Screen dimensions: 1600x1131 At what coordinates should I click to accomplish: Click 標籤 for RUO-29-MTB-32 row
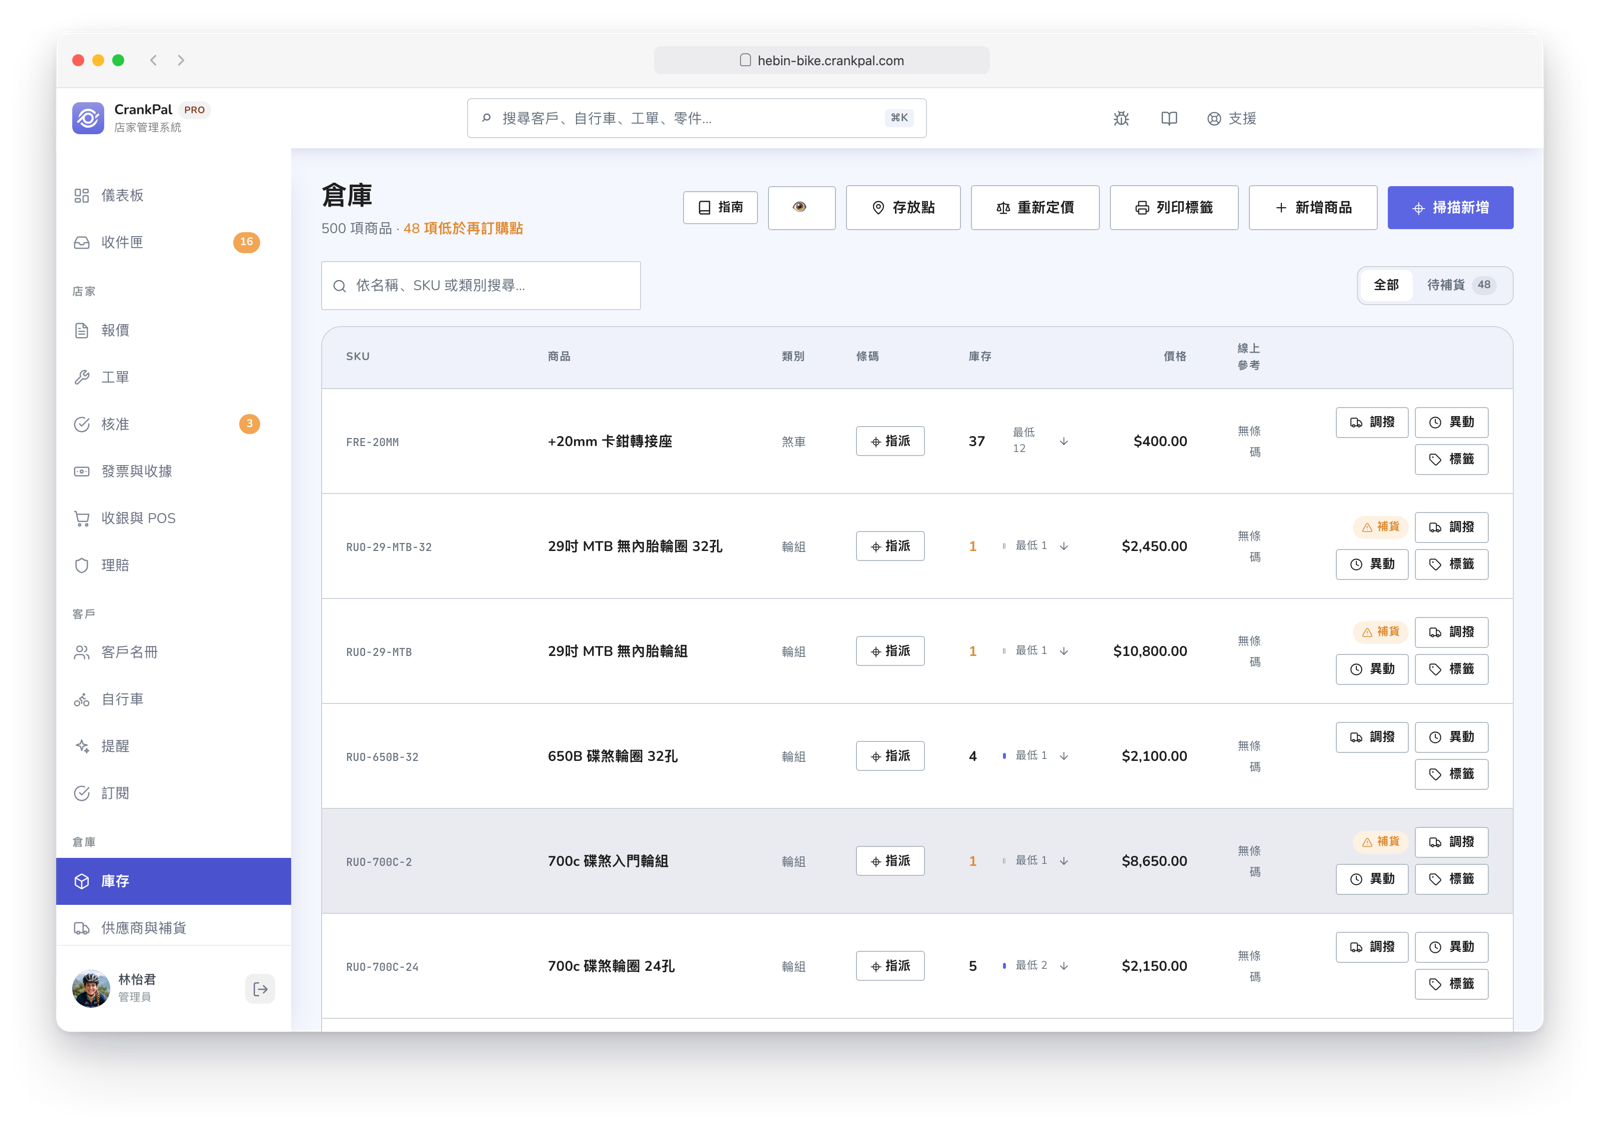(1451, 564)
